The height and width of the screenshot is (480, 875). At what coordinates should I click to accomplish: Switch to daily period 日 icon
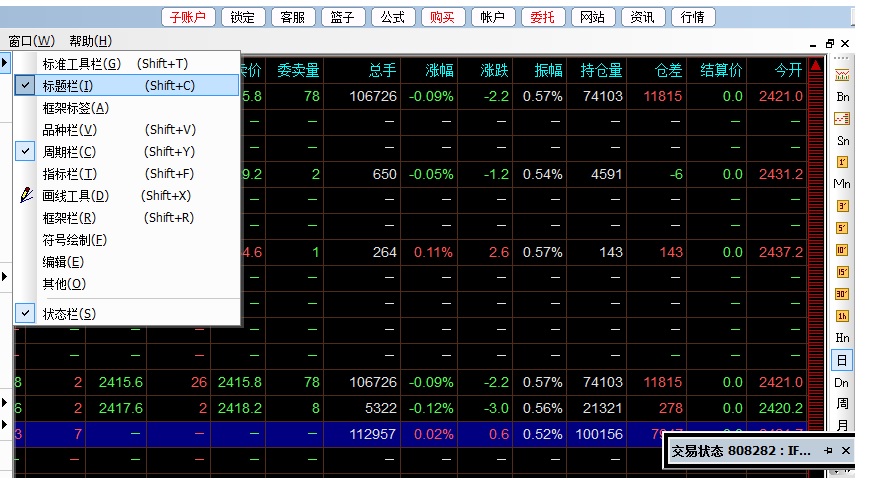(x=842, y=360)
